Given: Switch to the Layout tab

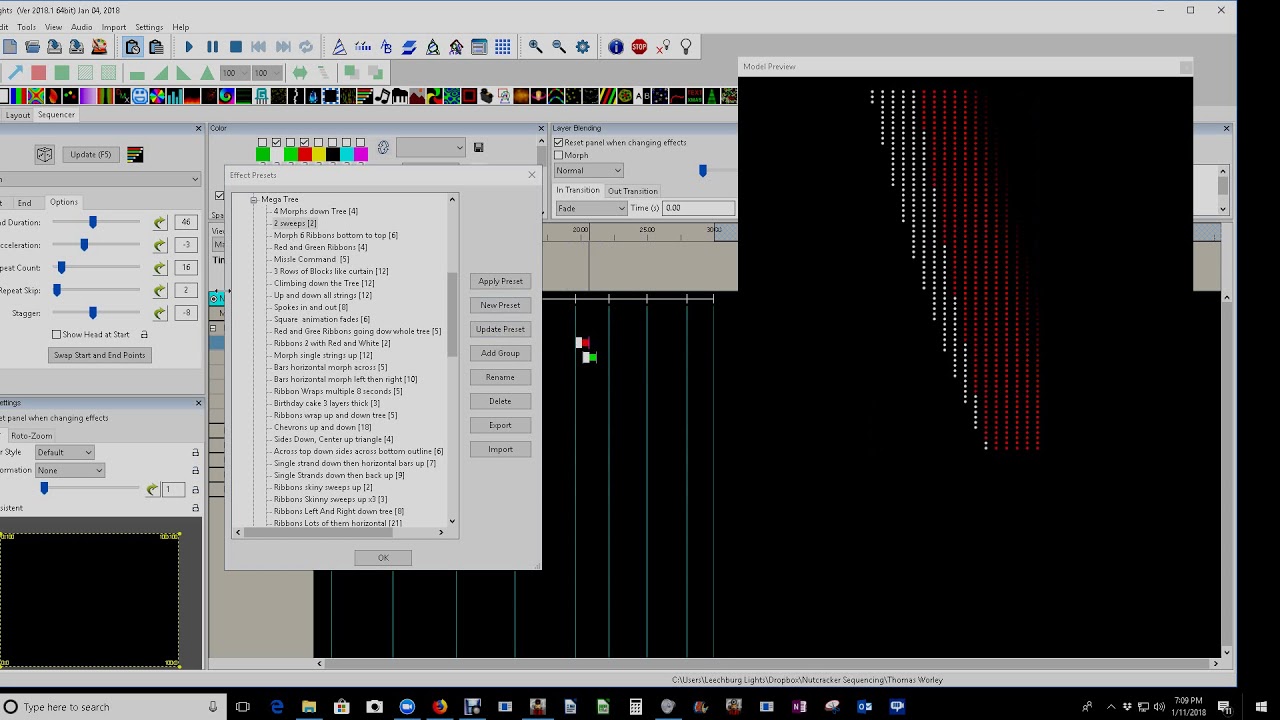Looking at the screenshot, I should pos(17,115).
